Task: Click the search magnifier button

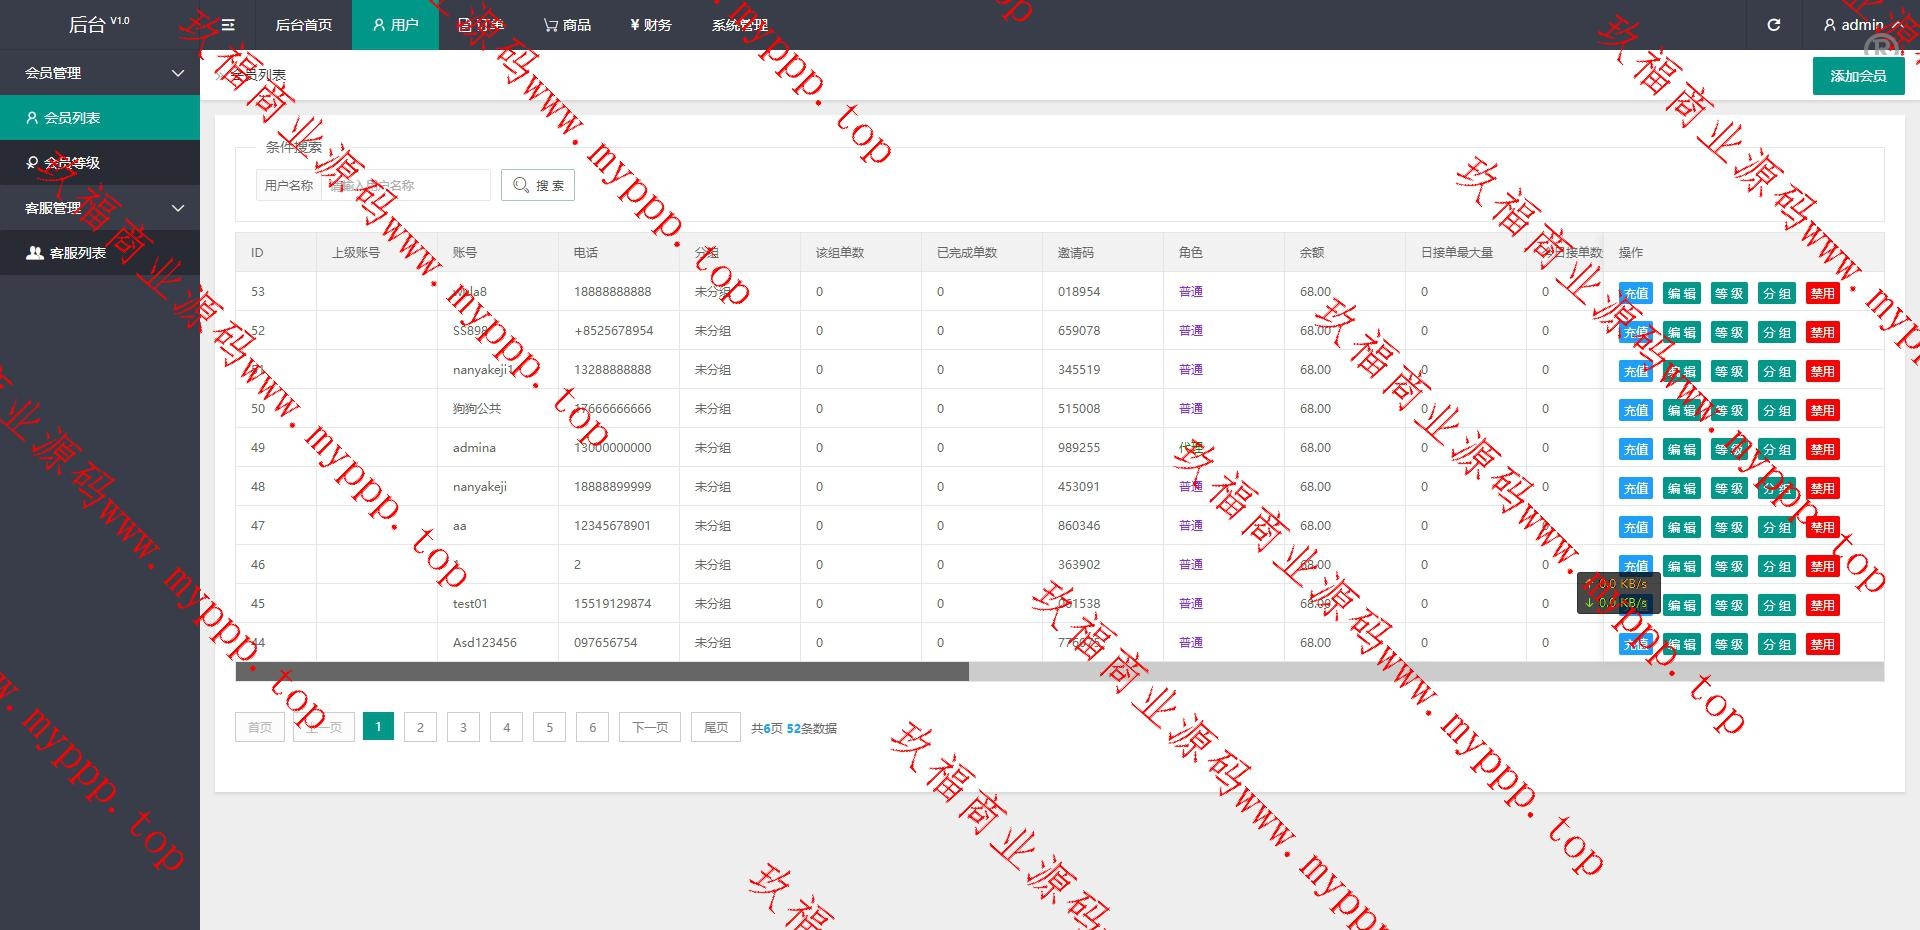Action: pyautogui.click(x=537, y=185)
